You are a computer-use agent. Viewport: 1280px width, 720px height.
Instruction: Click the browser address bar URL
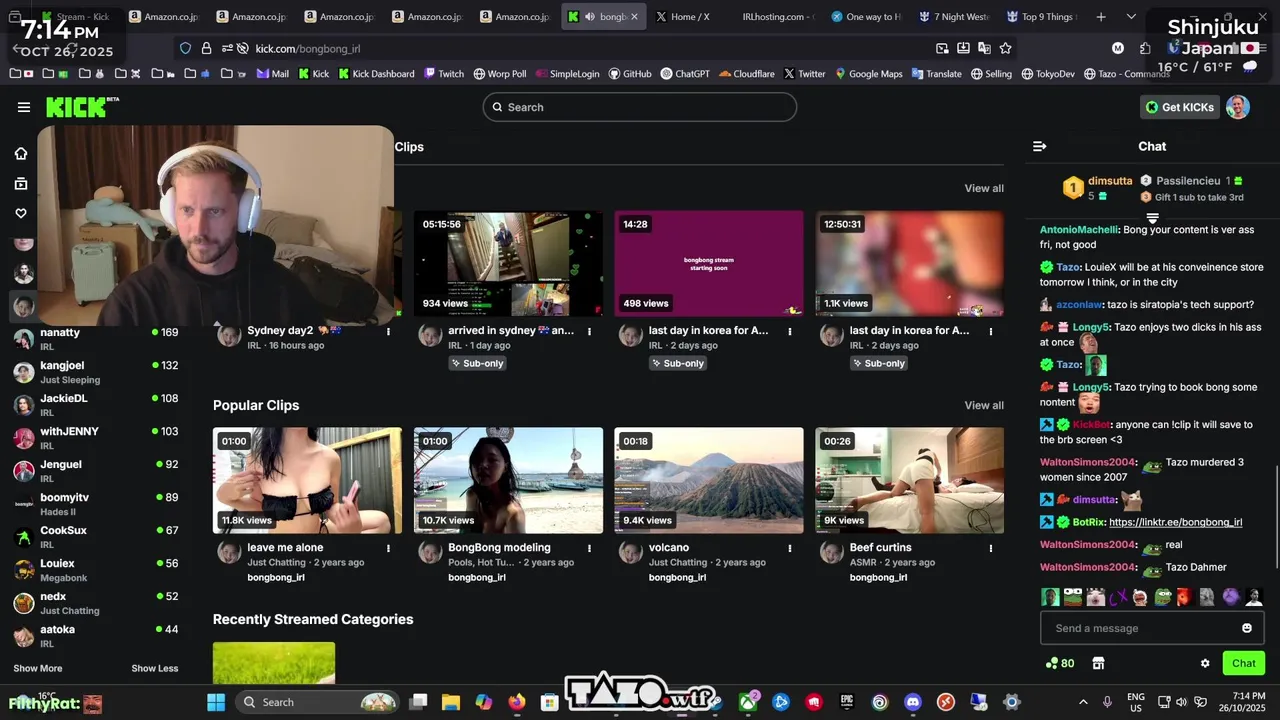click(308, 48)
